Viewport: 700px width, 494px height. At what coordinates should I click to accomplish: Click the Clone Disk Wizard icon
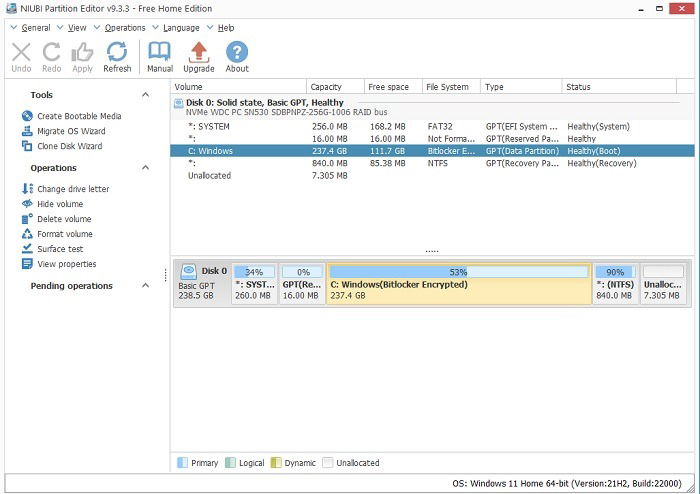click(27, 146)
